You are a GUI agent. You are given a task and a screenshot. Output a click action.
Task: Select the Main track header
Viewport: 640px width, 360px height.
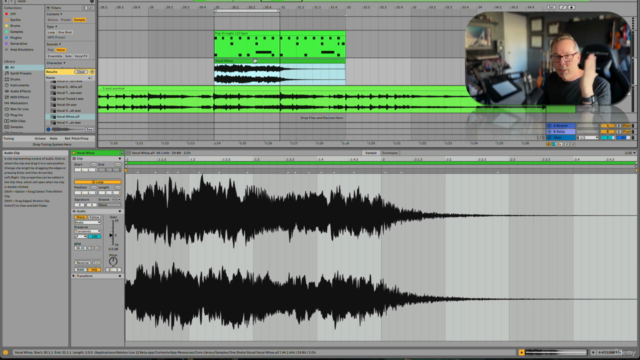pos(561,138)
